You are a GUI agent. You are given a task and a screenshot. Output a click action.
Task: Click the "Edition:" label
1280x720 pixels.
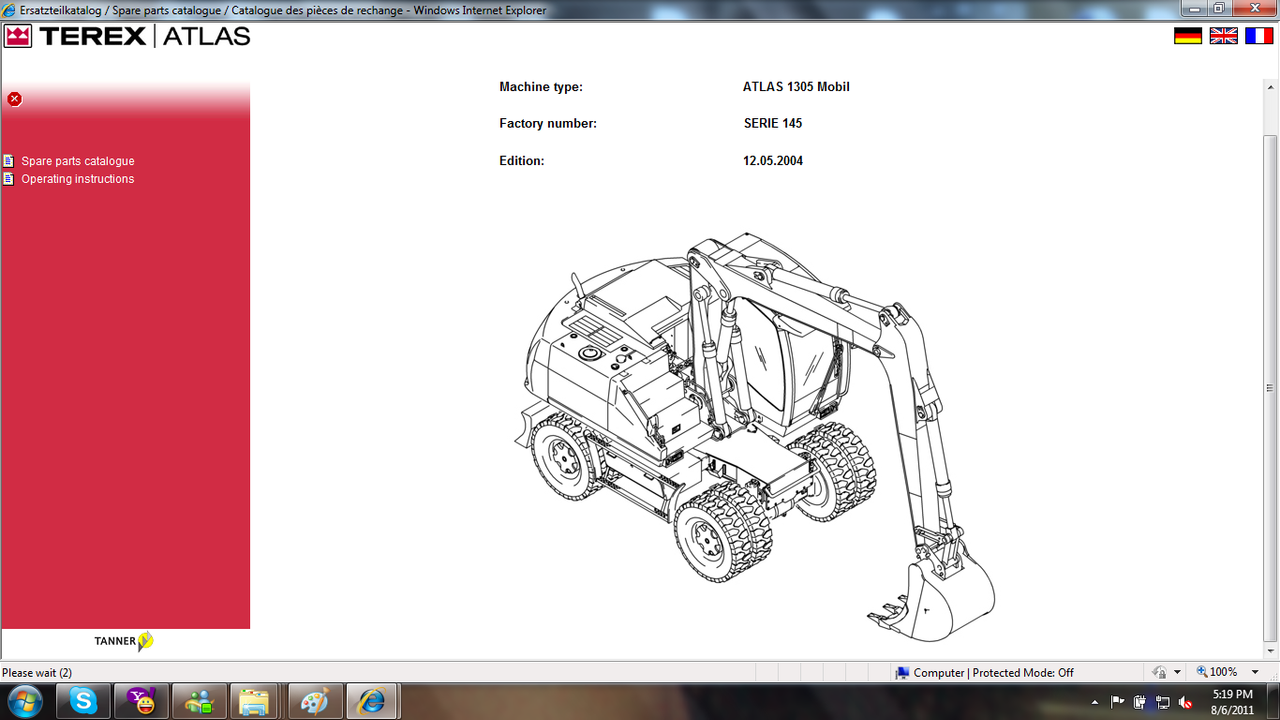coord(522,161)
